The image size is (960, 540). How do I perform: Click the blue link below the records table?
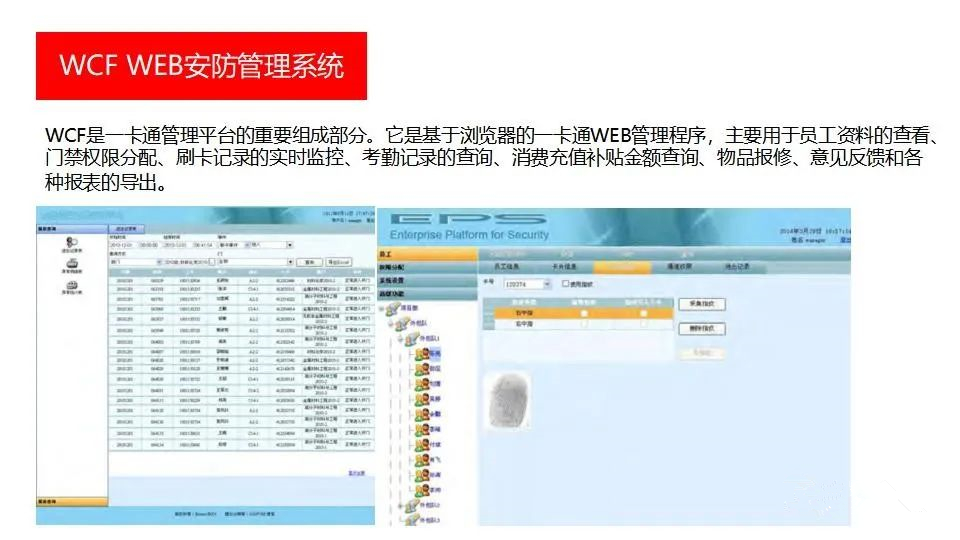click(356, 473)
